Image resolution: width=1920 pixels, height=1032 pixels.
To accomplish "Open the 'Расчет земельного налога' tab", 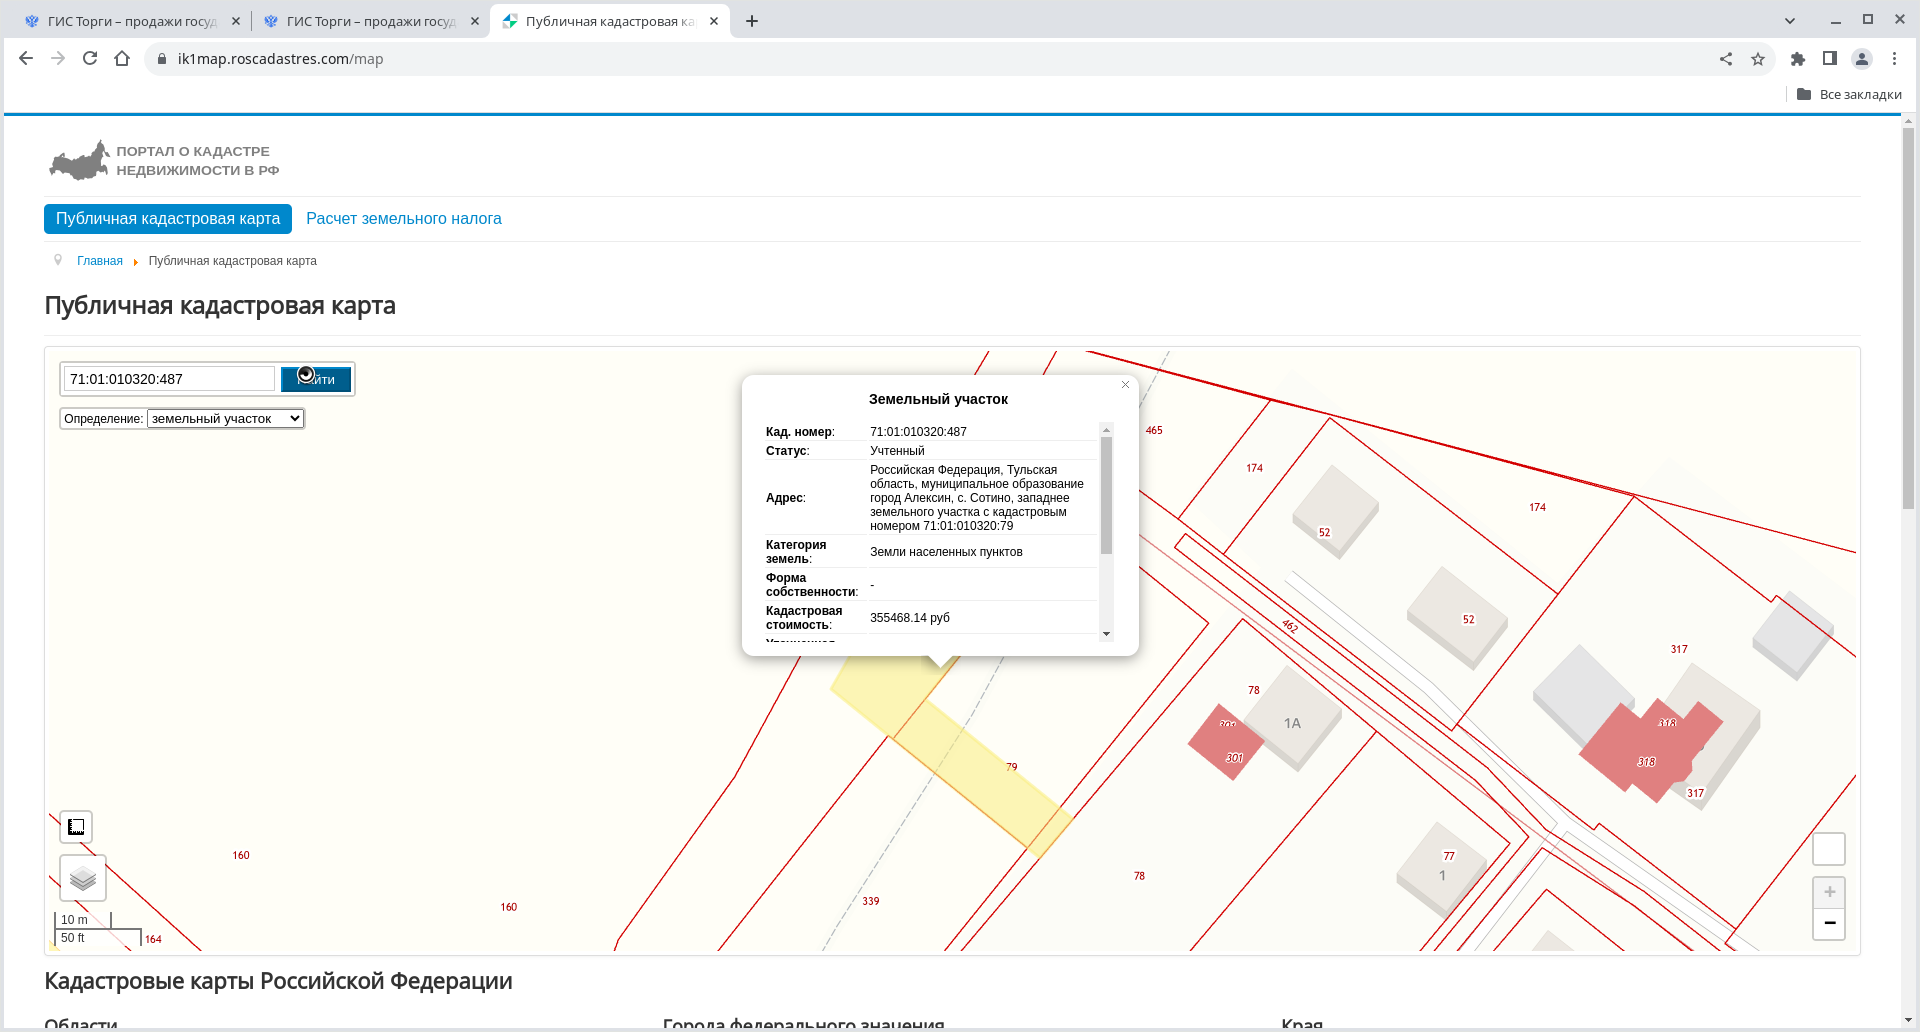I will tap(403, 219).
